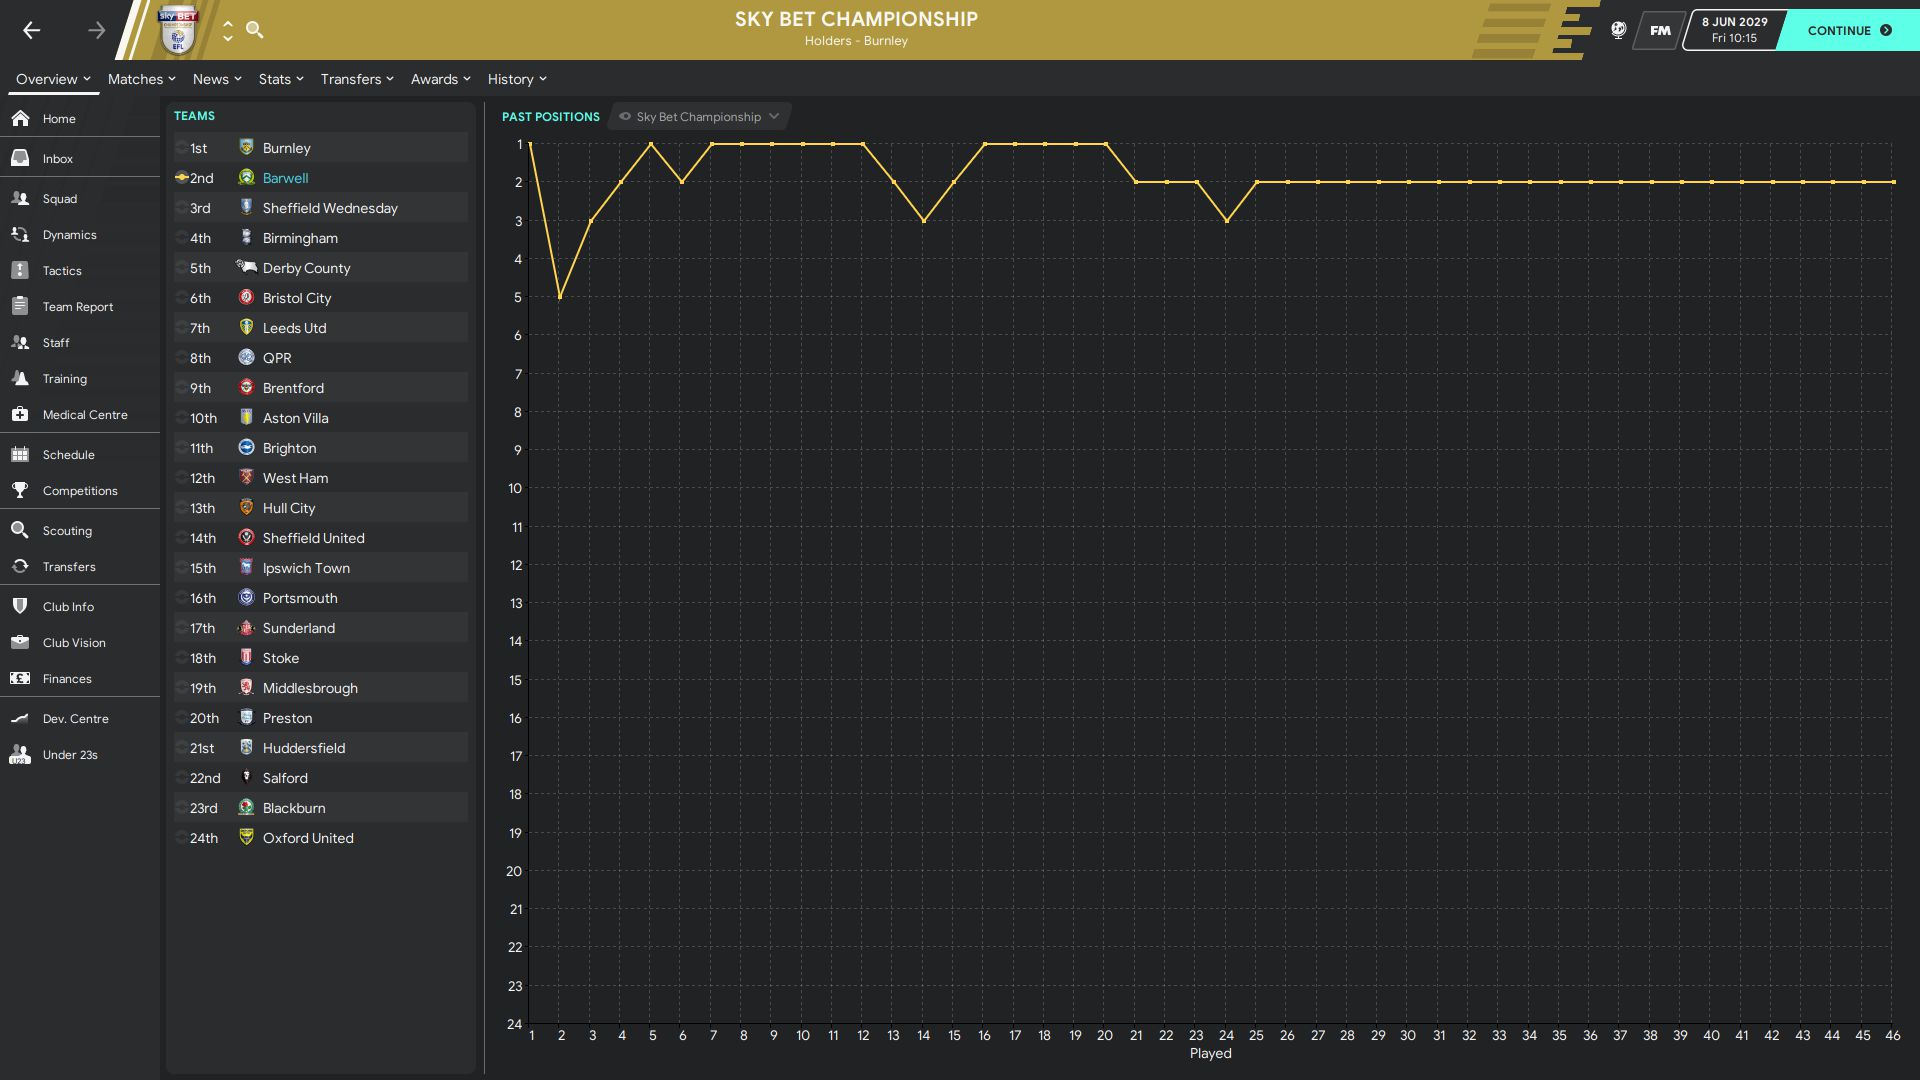
Task: Click graph point at match 2, position 5
Action: 560,297
